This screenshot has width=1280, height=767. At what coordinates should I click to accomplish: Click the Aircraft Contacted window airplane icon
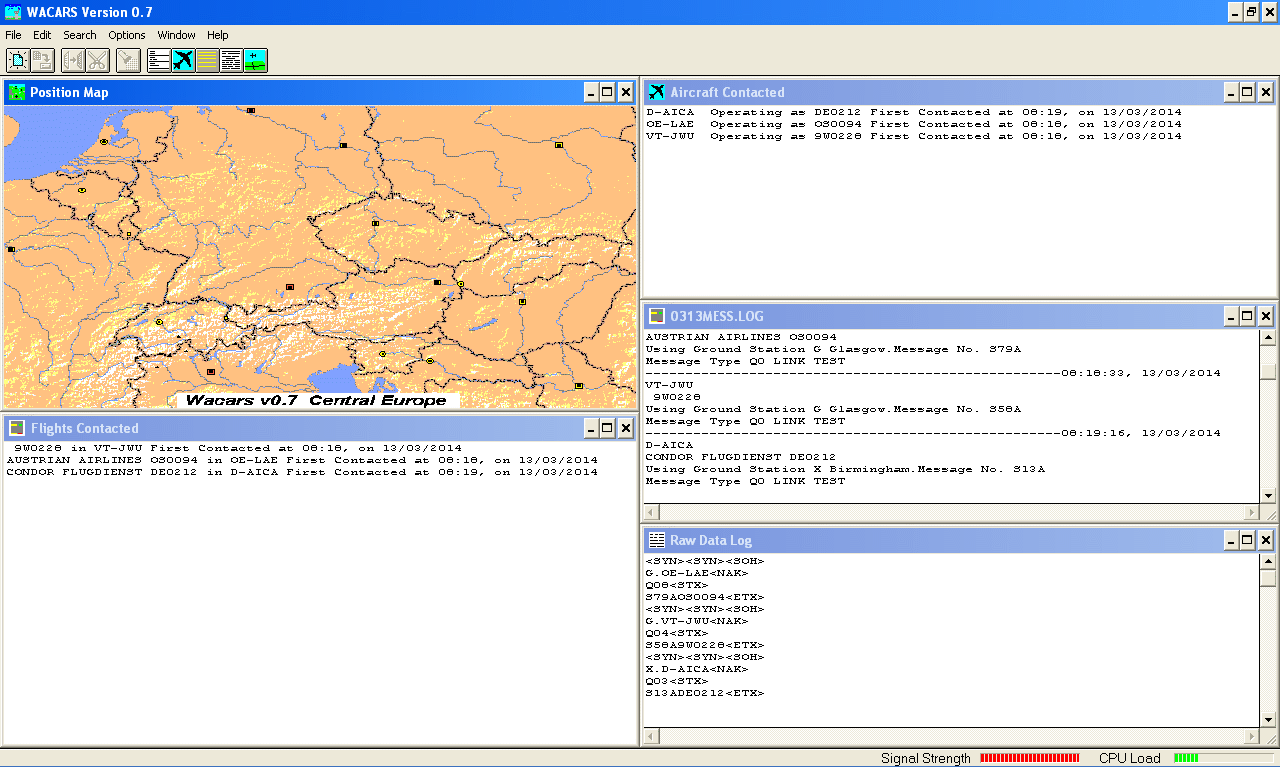pos(657,92)
